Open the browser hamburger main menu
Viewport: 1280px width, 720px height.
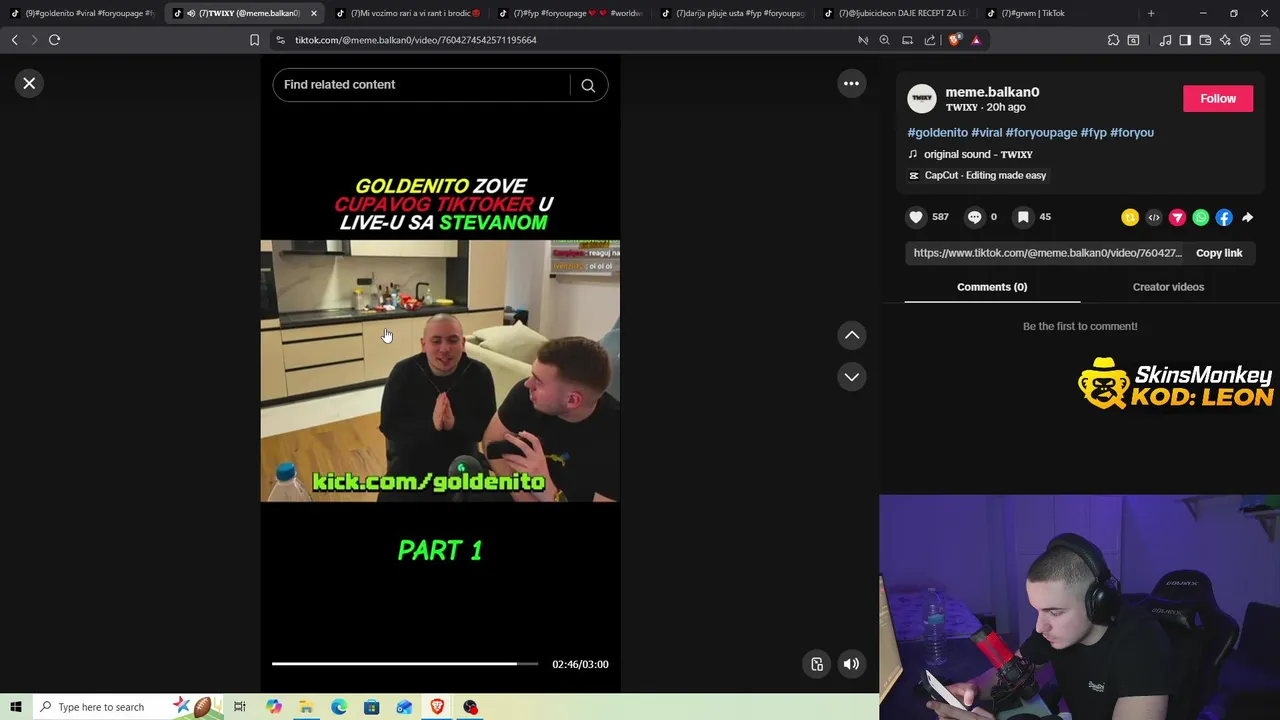click(1265, 40)
